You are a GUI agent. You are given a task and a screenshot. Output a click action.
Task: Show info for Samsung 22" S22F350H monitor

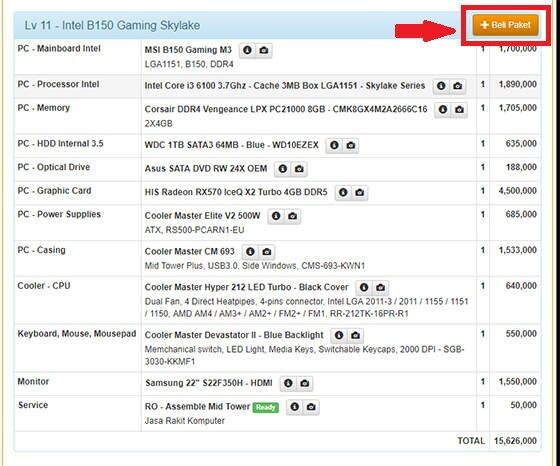(x=288, y=383)
